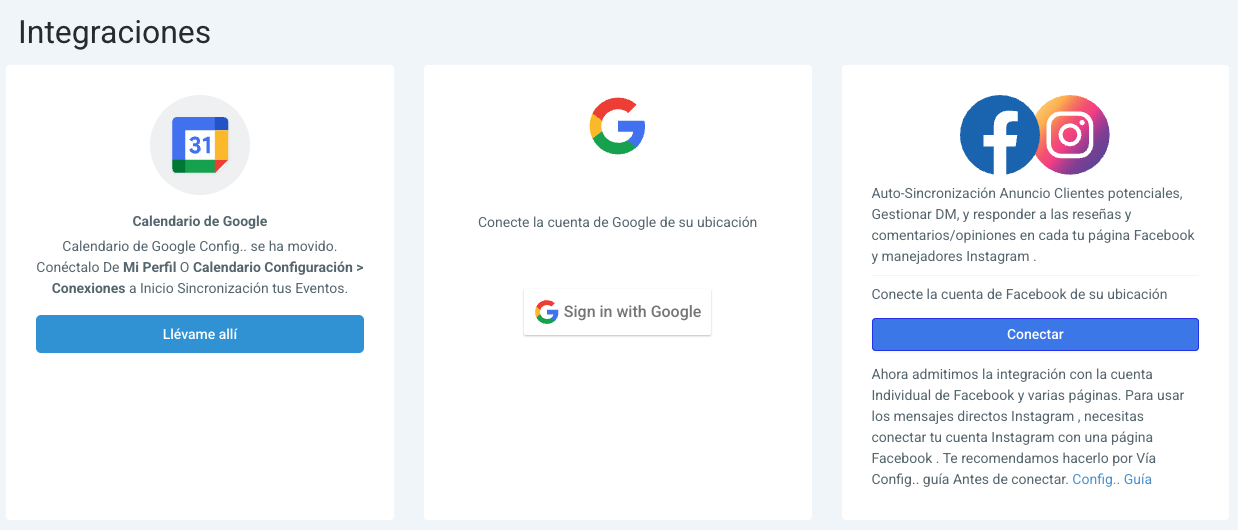Image resolution: width=1238 pixels, height=530 pixels.
Task: Click the bold "Conexiones" text
Action: 88,288
